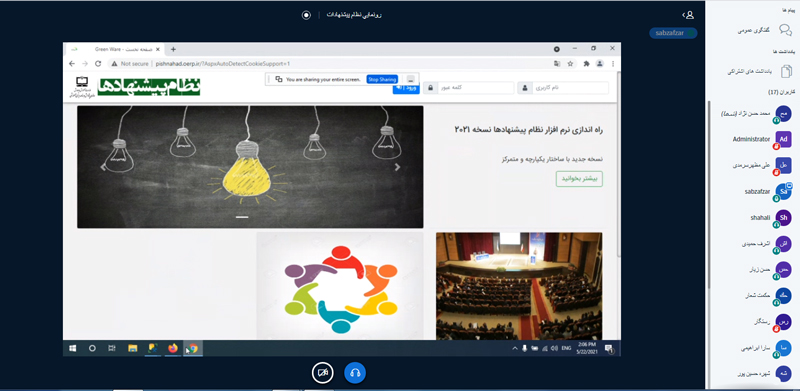The height and width of the screenshot is (391, 800).
Task: Click the carousel slide indicator bar
Action: (x=242, y=217)
